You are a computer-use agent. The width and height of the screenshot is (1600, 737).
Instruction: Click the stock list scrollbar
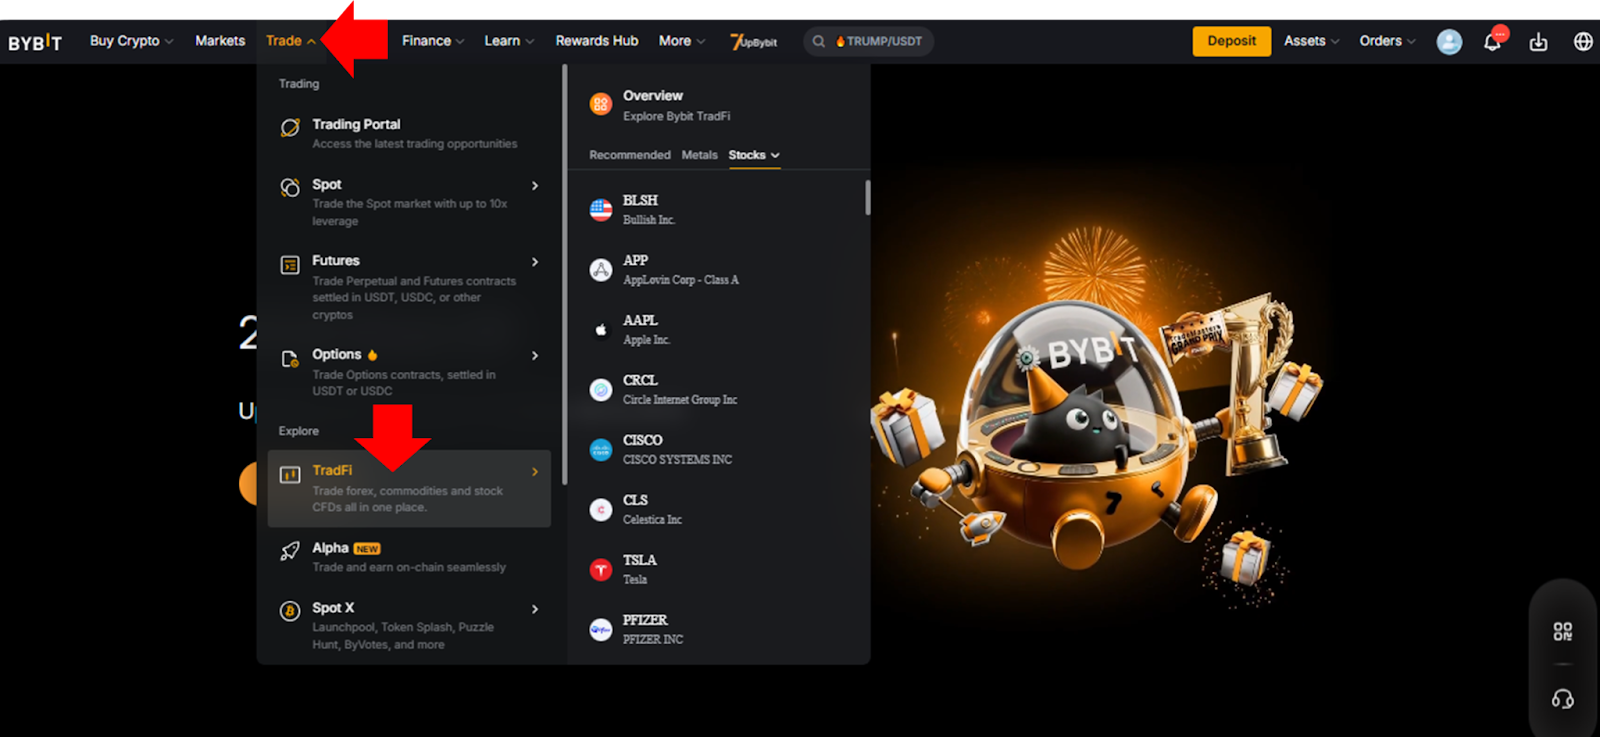tap(867, 197)
